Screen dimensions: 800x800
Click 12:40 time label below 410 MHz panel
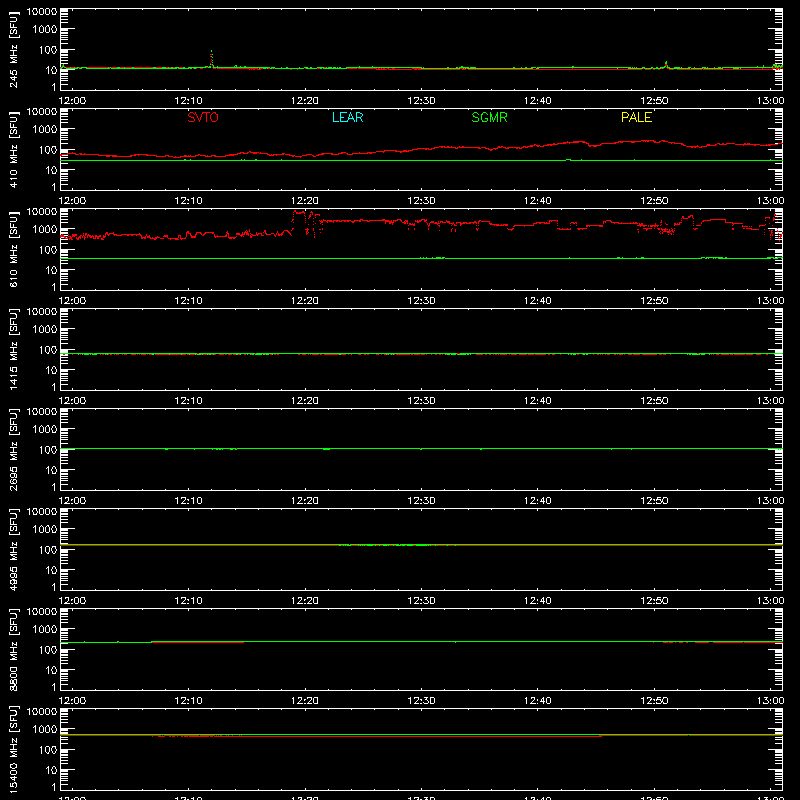point(538,201)
